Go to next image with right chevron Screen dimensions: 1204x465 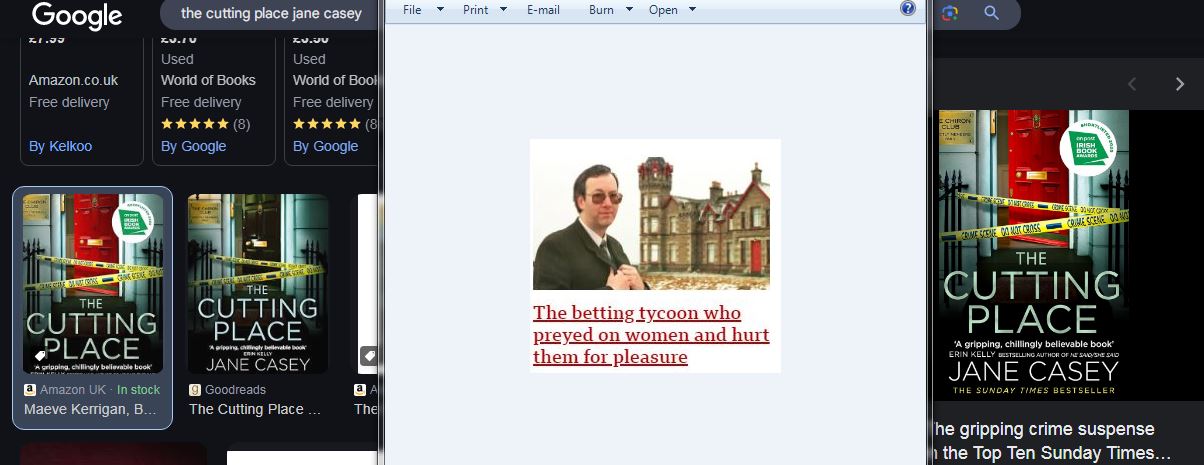pos(1179,84)
